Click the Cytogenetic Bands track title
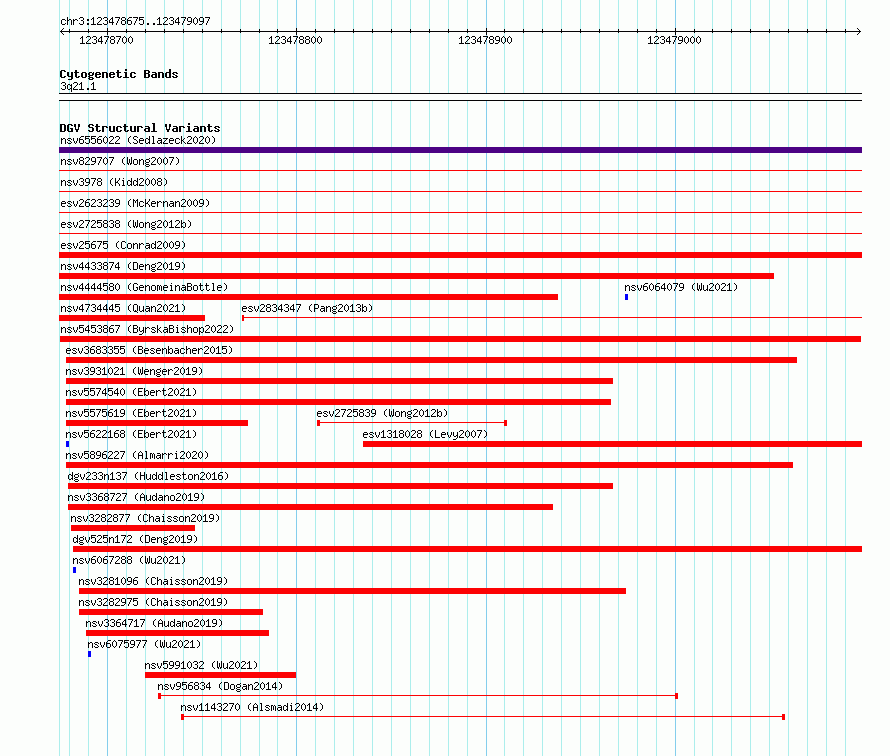 [x=119, y=74]
